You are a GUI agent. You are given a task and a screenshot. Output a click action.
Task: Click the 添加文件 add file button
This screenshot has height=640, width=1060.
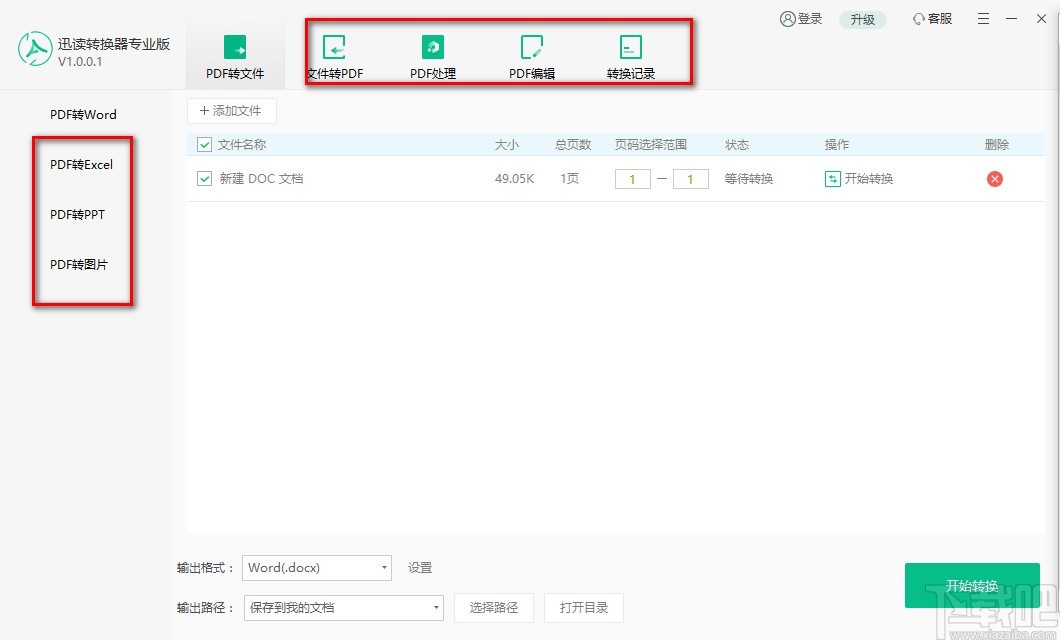coord(231,110)
